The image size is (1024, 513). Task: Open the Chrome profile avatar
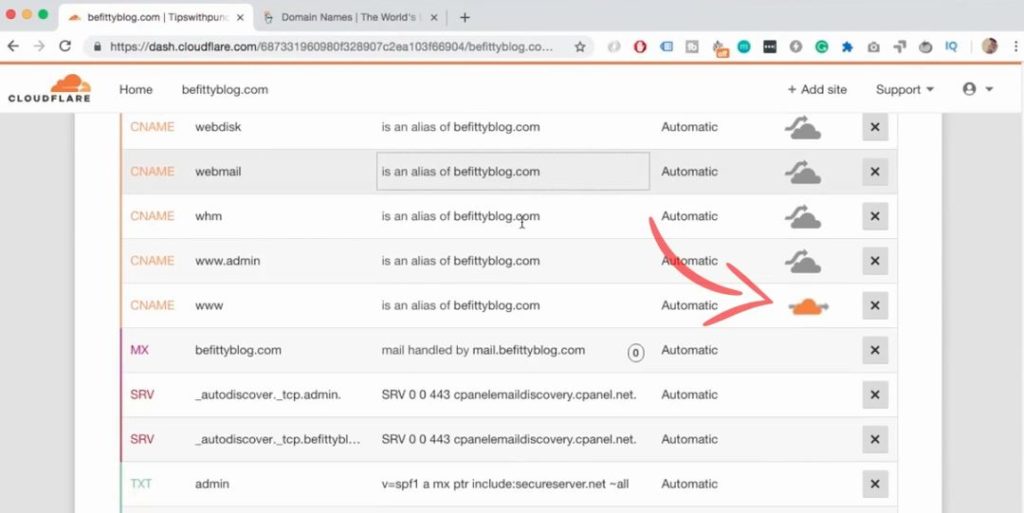click(989, 46)
